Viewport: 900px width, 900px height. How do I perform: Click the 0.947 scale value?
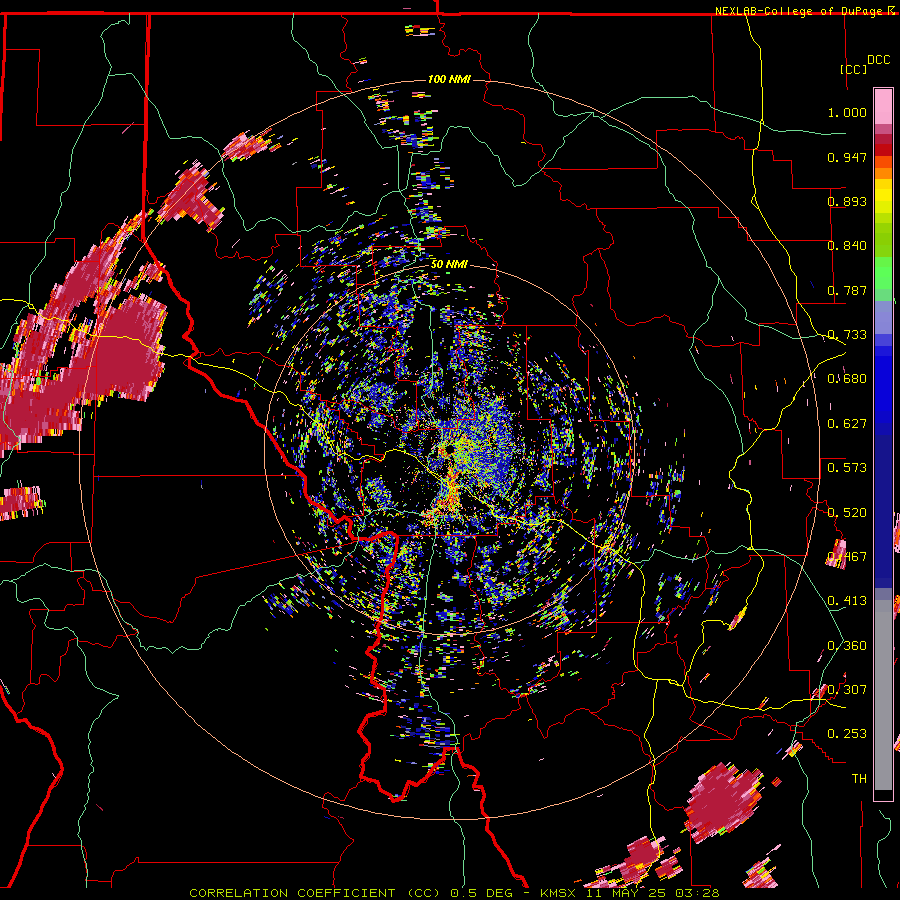tap(847, 157)
